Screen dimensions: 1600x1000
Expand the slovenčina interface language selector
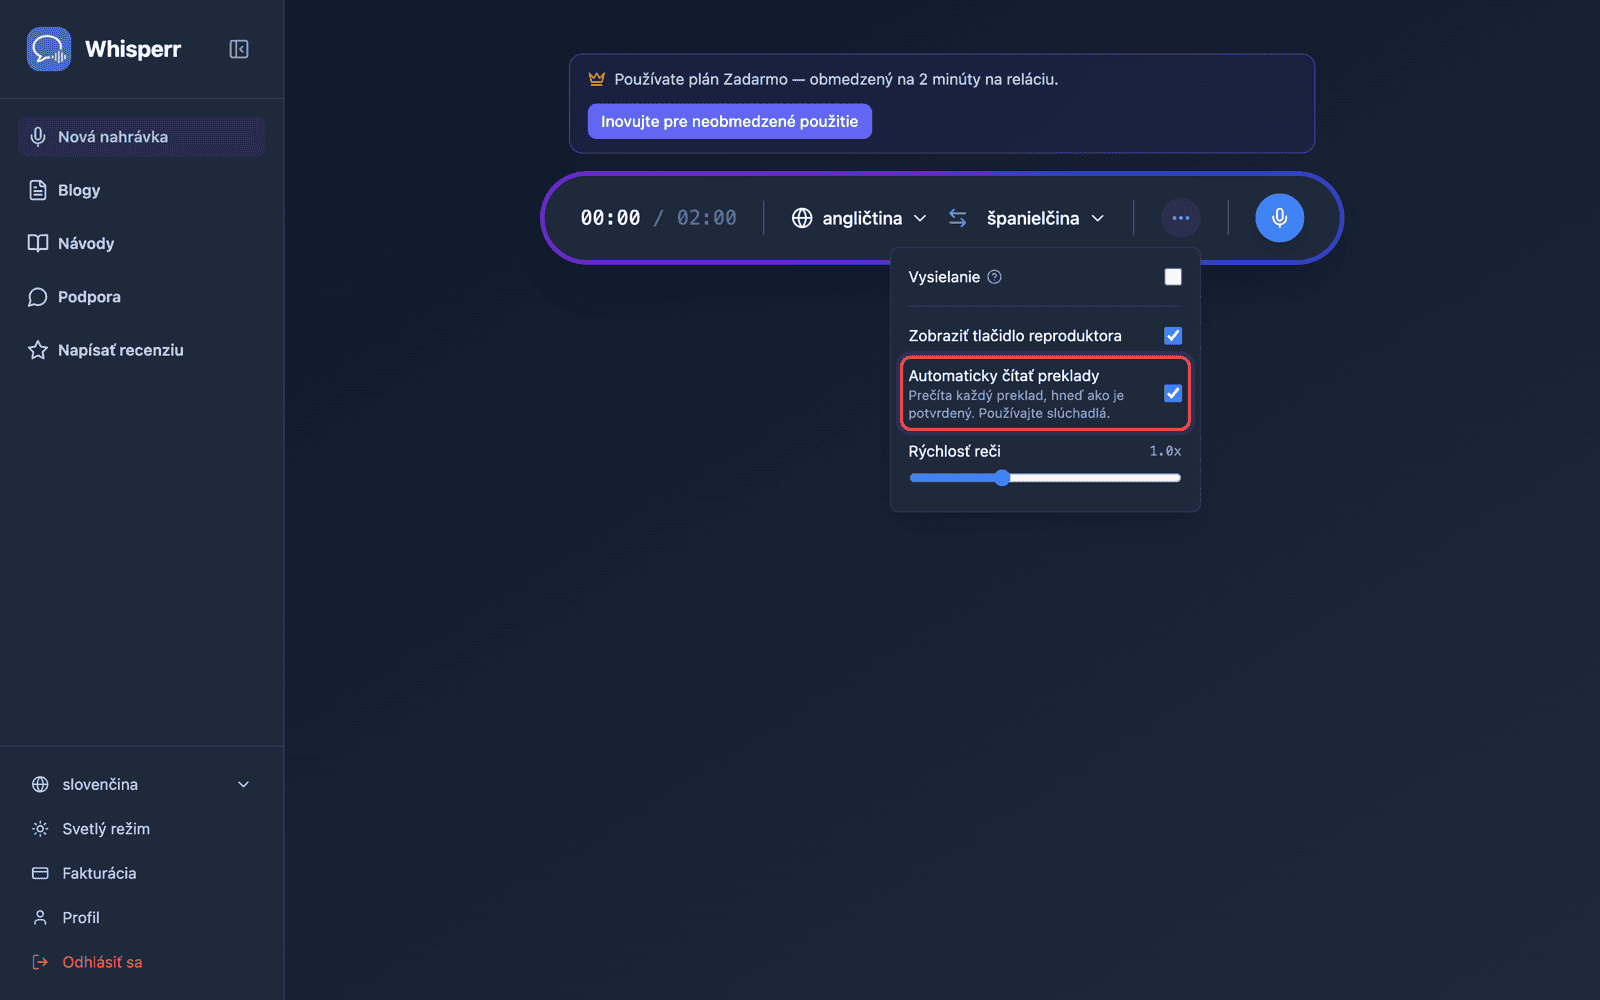click(141, 784)
